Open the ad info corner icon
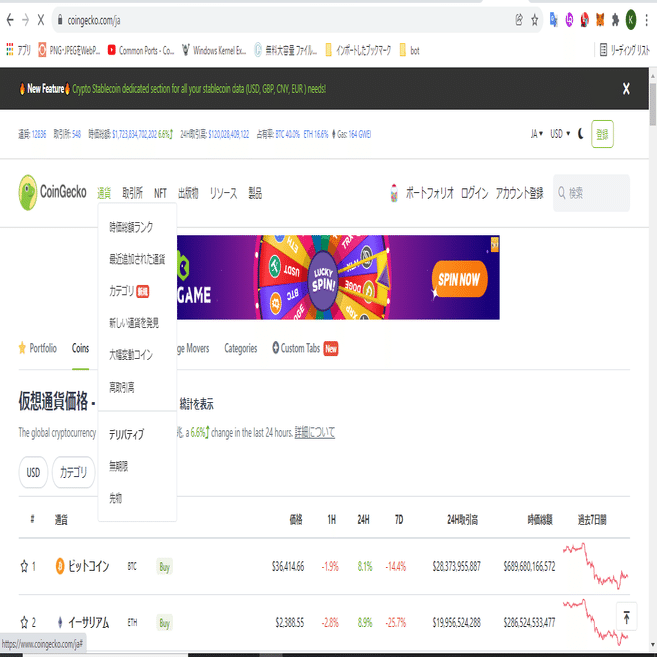 (x=494, y=244)
